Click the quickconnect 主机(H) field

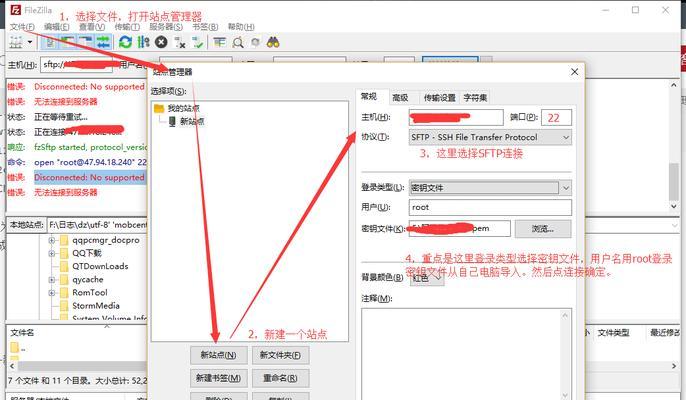(x=77, y=65)
